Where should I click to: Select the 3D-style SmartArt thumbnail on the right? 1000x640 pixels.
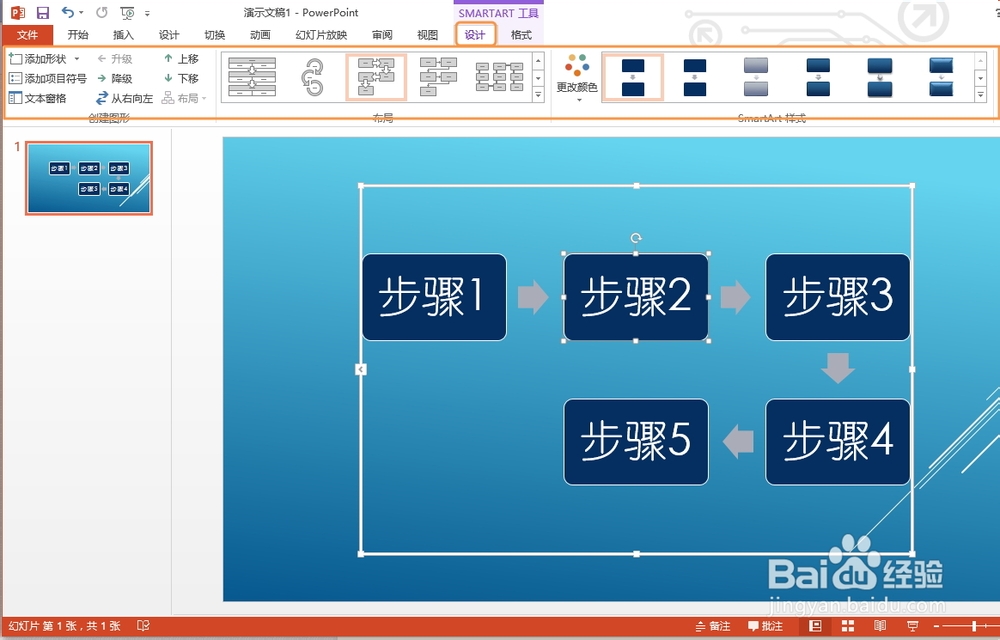938,77
